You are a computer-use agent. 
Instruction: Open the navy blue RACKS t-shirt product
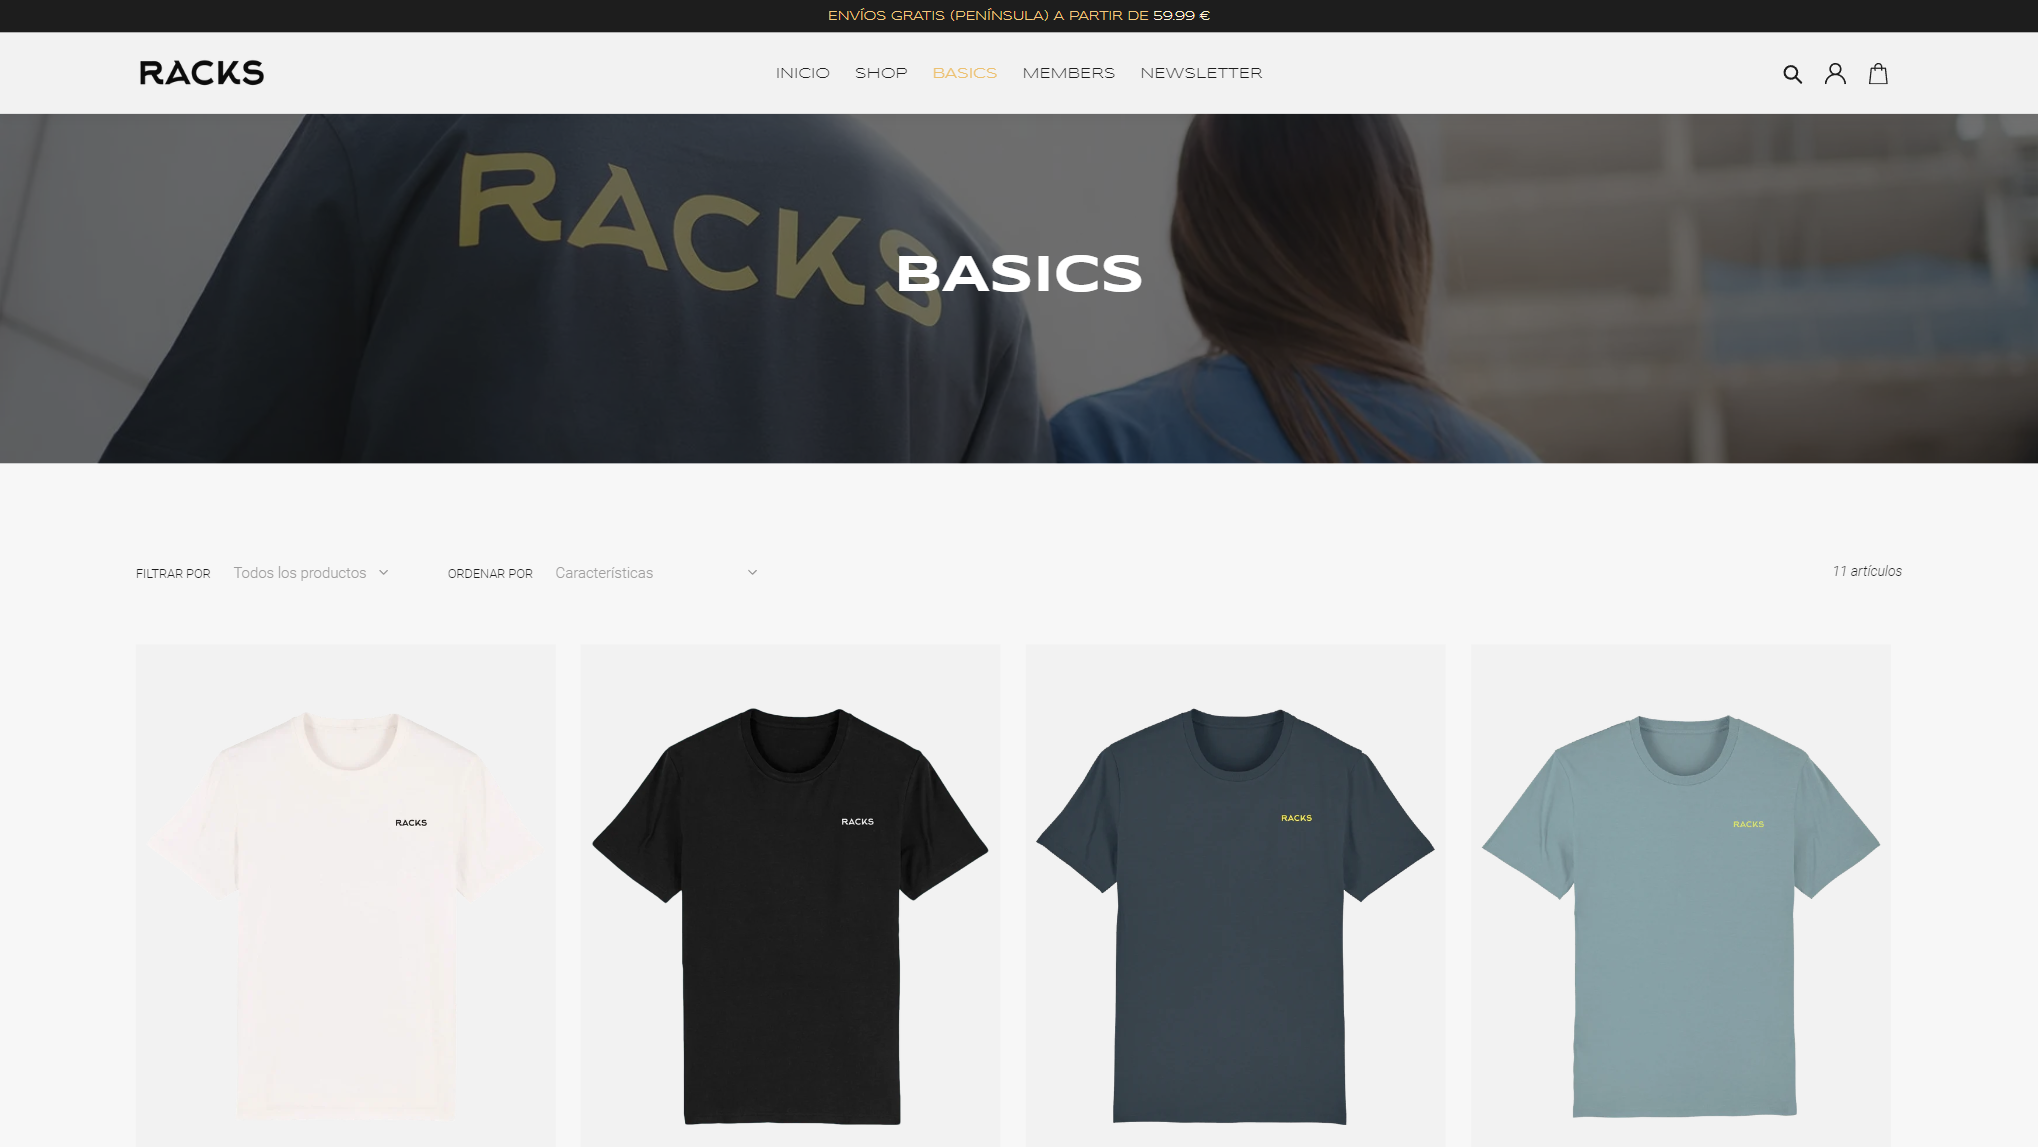[x=1235, y=895]
